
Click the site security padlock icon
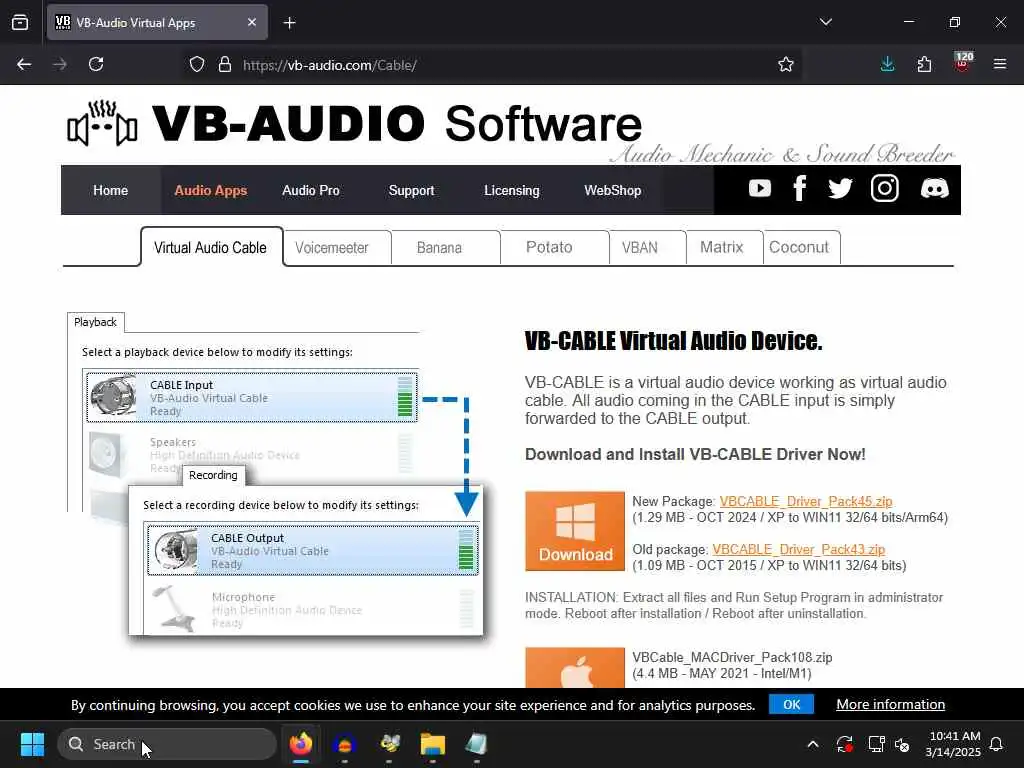coord(225,64)
